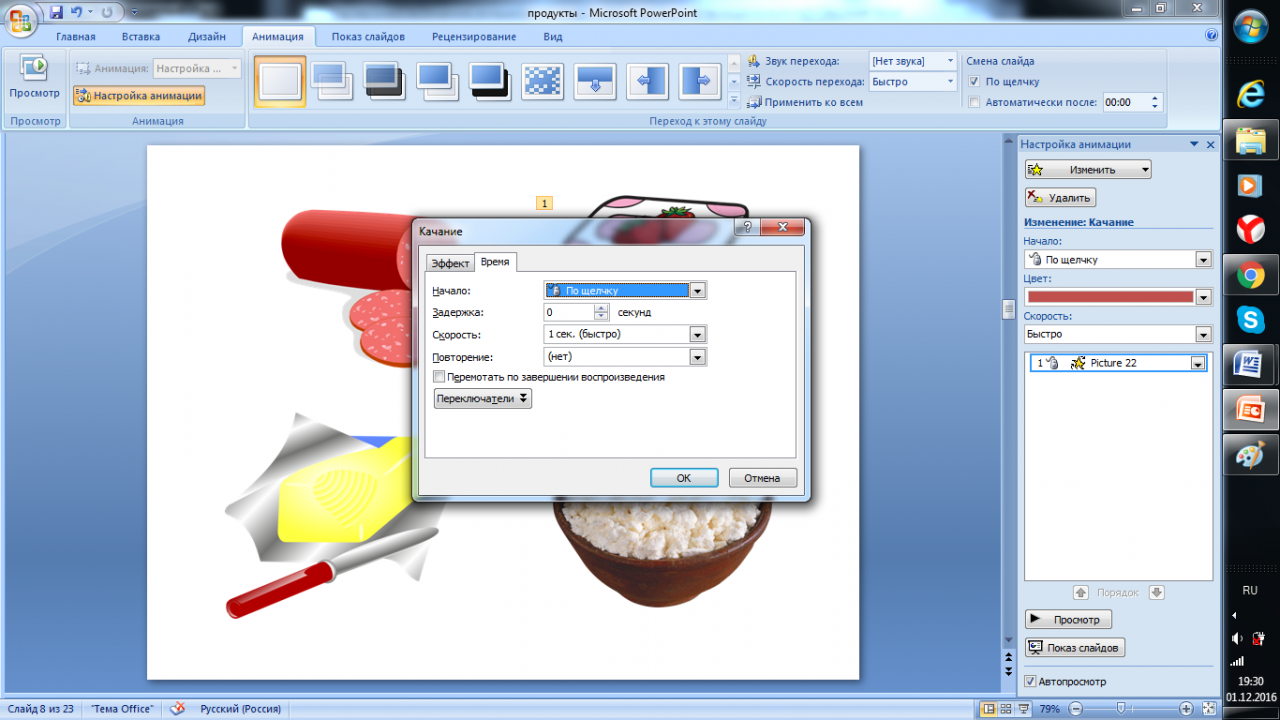Click the red color swatch under Цвет
The height and width of the screenshot is (720, 1280).
pos(1110,297)
